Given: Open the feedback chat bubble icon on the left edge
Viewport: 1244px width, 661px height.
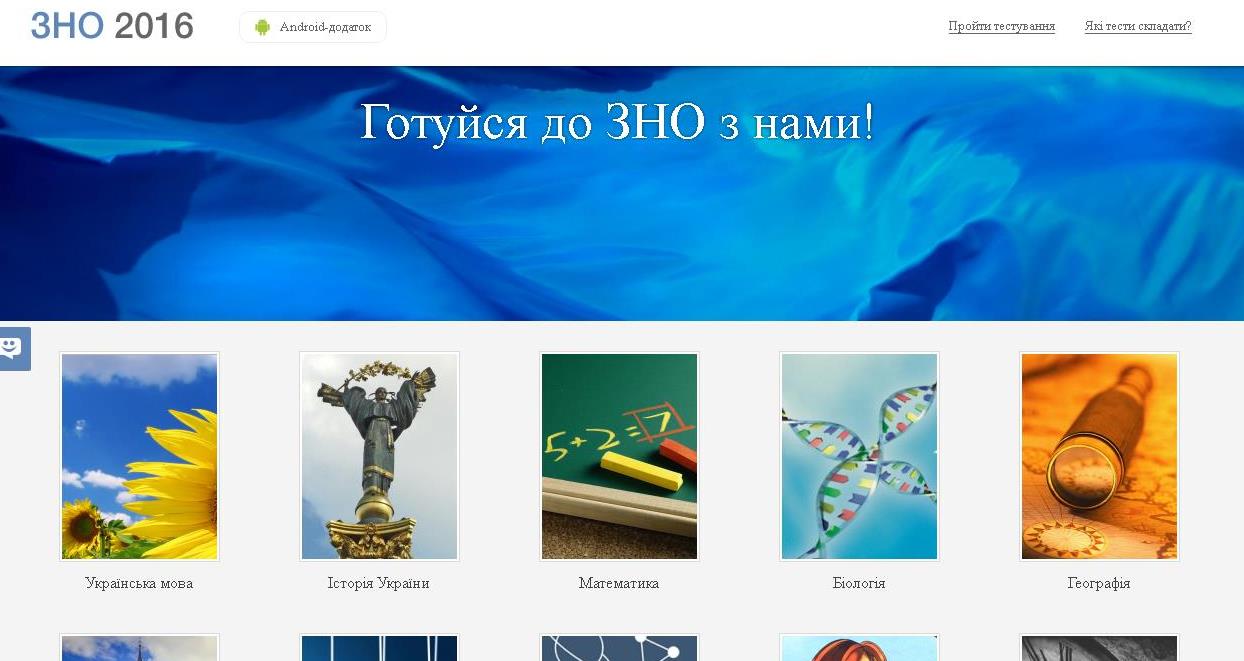Looking at the screenshot, I should [x=14, y=349].
